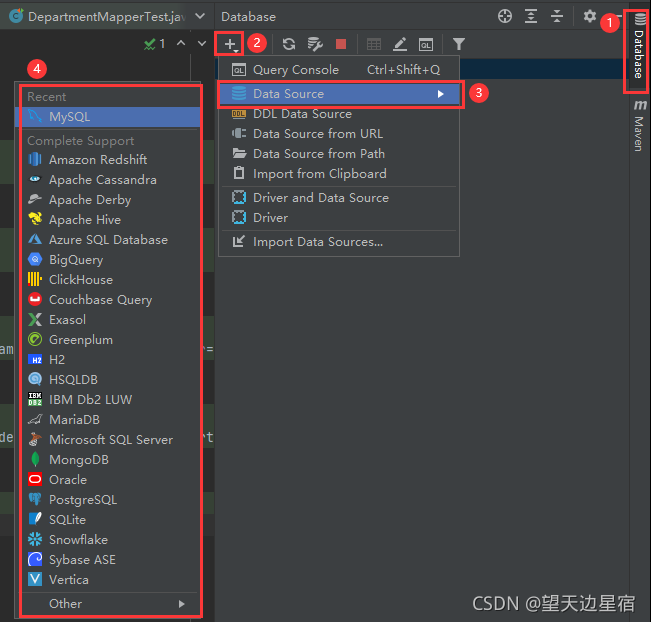Choose IBM Db2 LUW data source

pos(108,399)
